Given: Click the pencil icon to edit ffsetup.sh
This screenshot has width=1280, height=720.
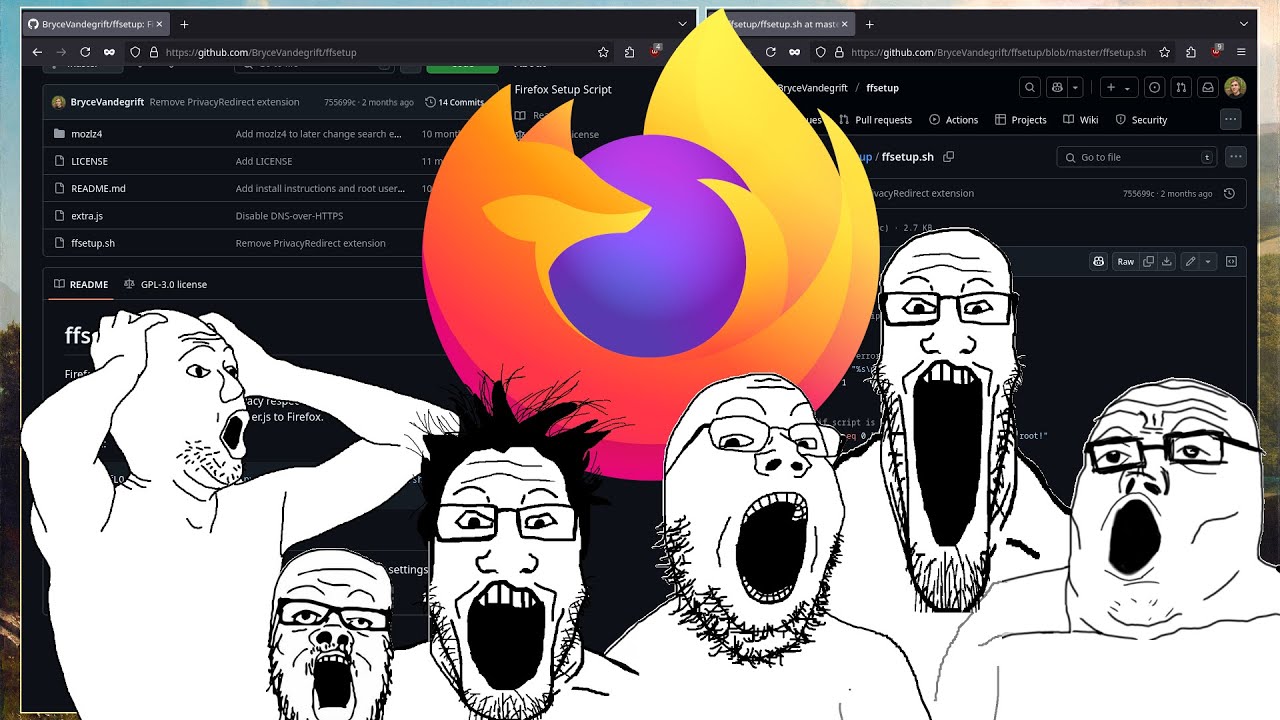Looking at the screenshot, I should coord(1190,261).
